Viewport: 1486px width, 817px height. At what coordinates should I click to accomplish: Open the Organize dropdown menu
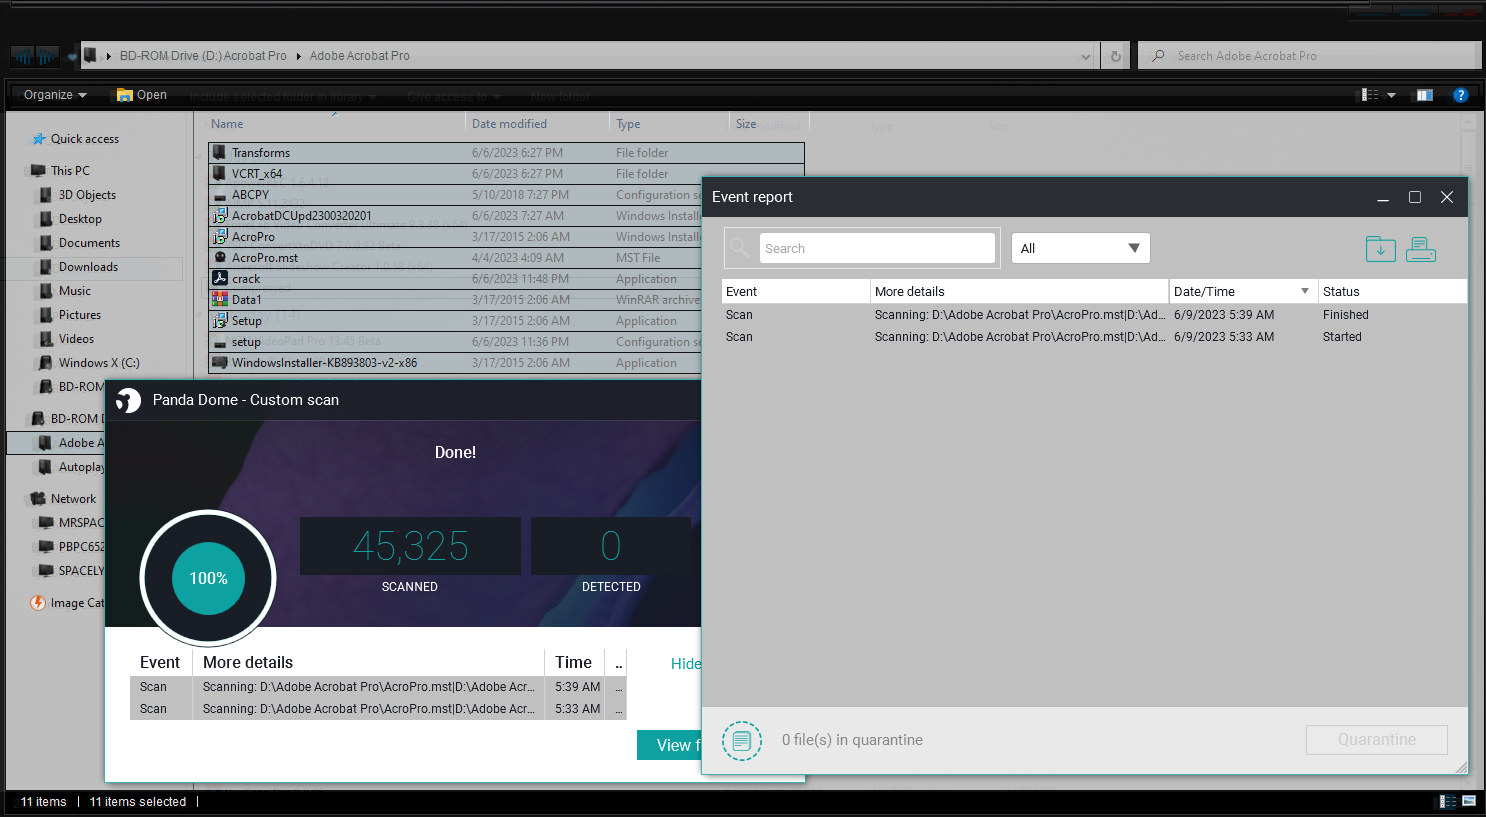(x=55, y=95)
